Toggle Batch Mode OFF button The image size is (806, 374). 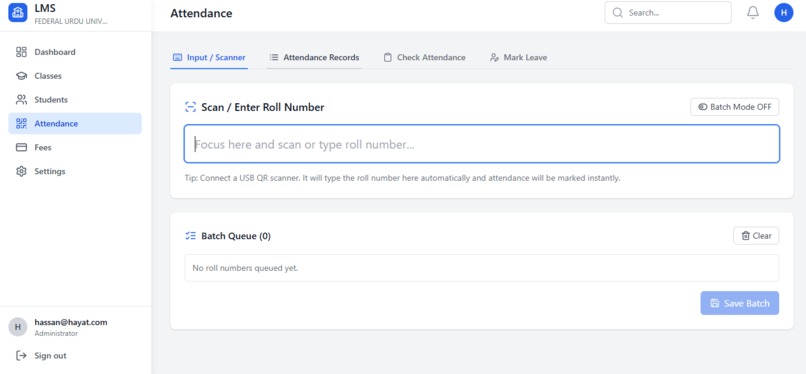[735, 107]
